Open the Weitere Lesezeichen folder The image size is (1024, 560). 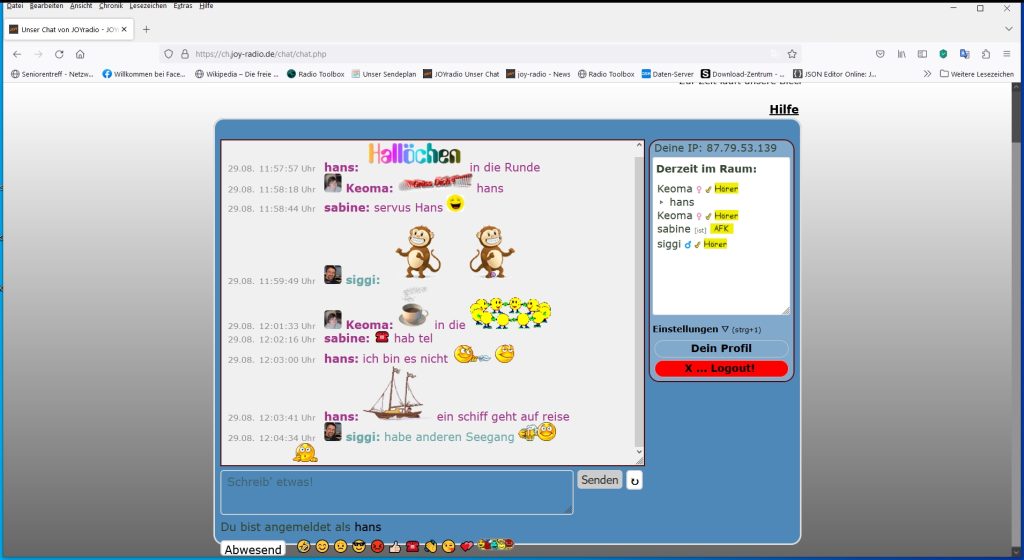[x=977, y=74]
